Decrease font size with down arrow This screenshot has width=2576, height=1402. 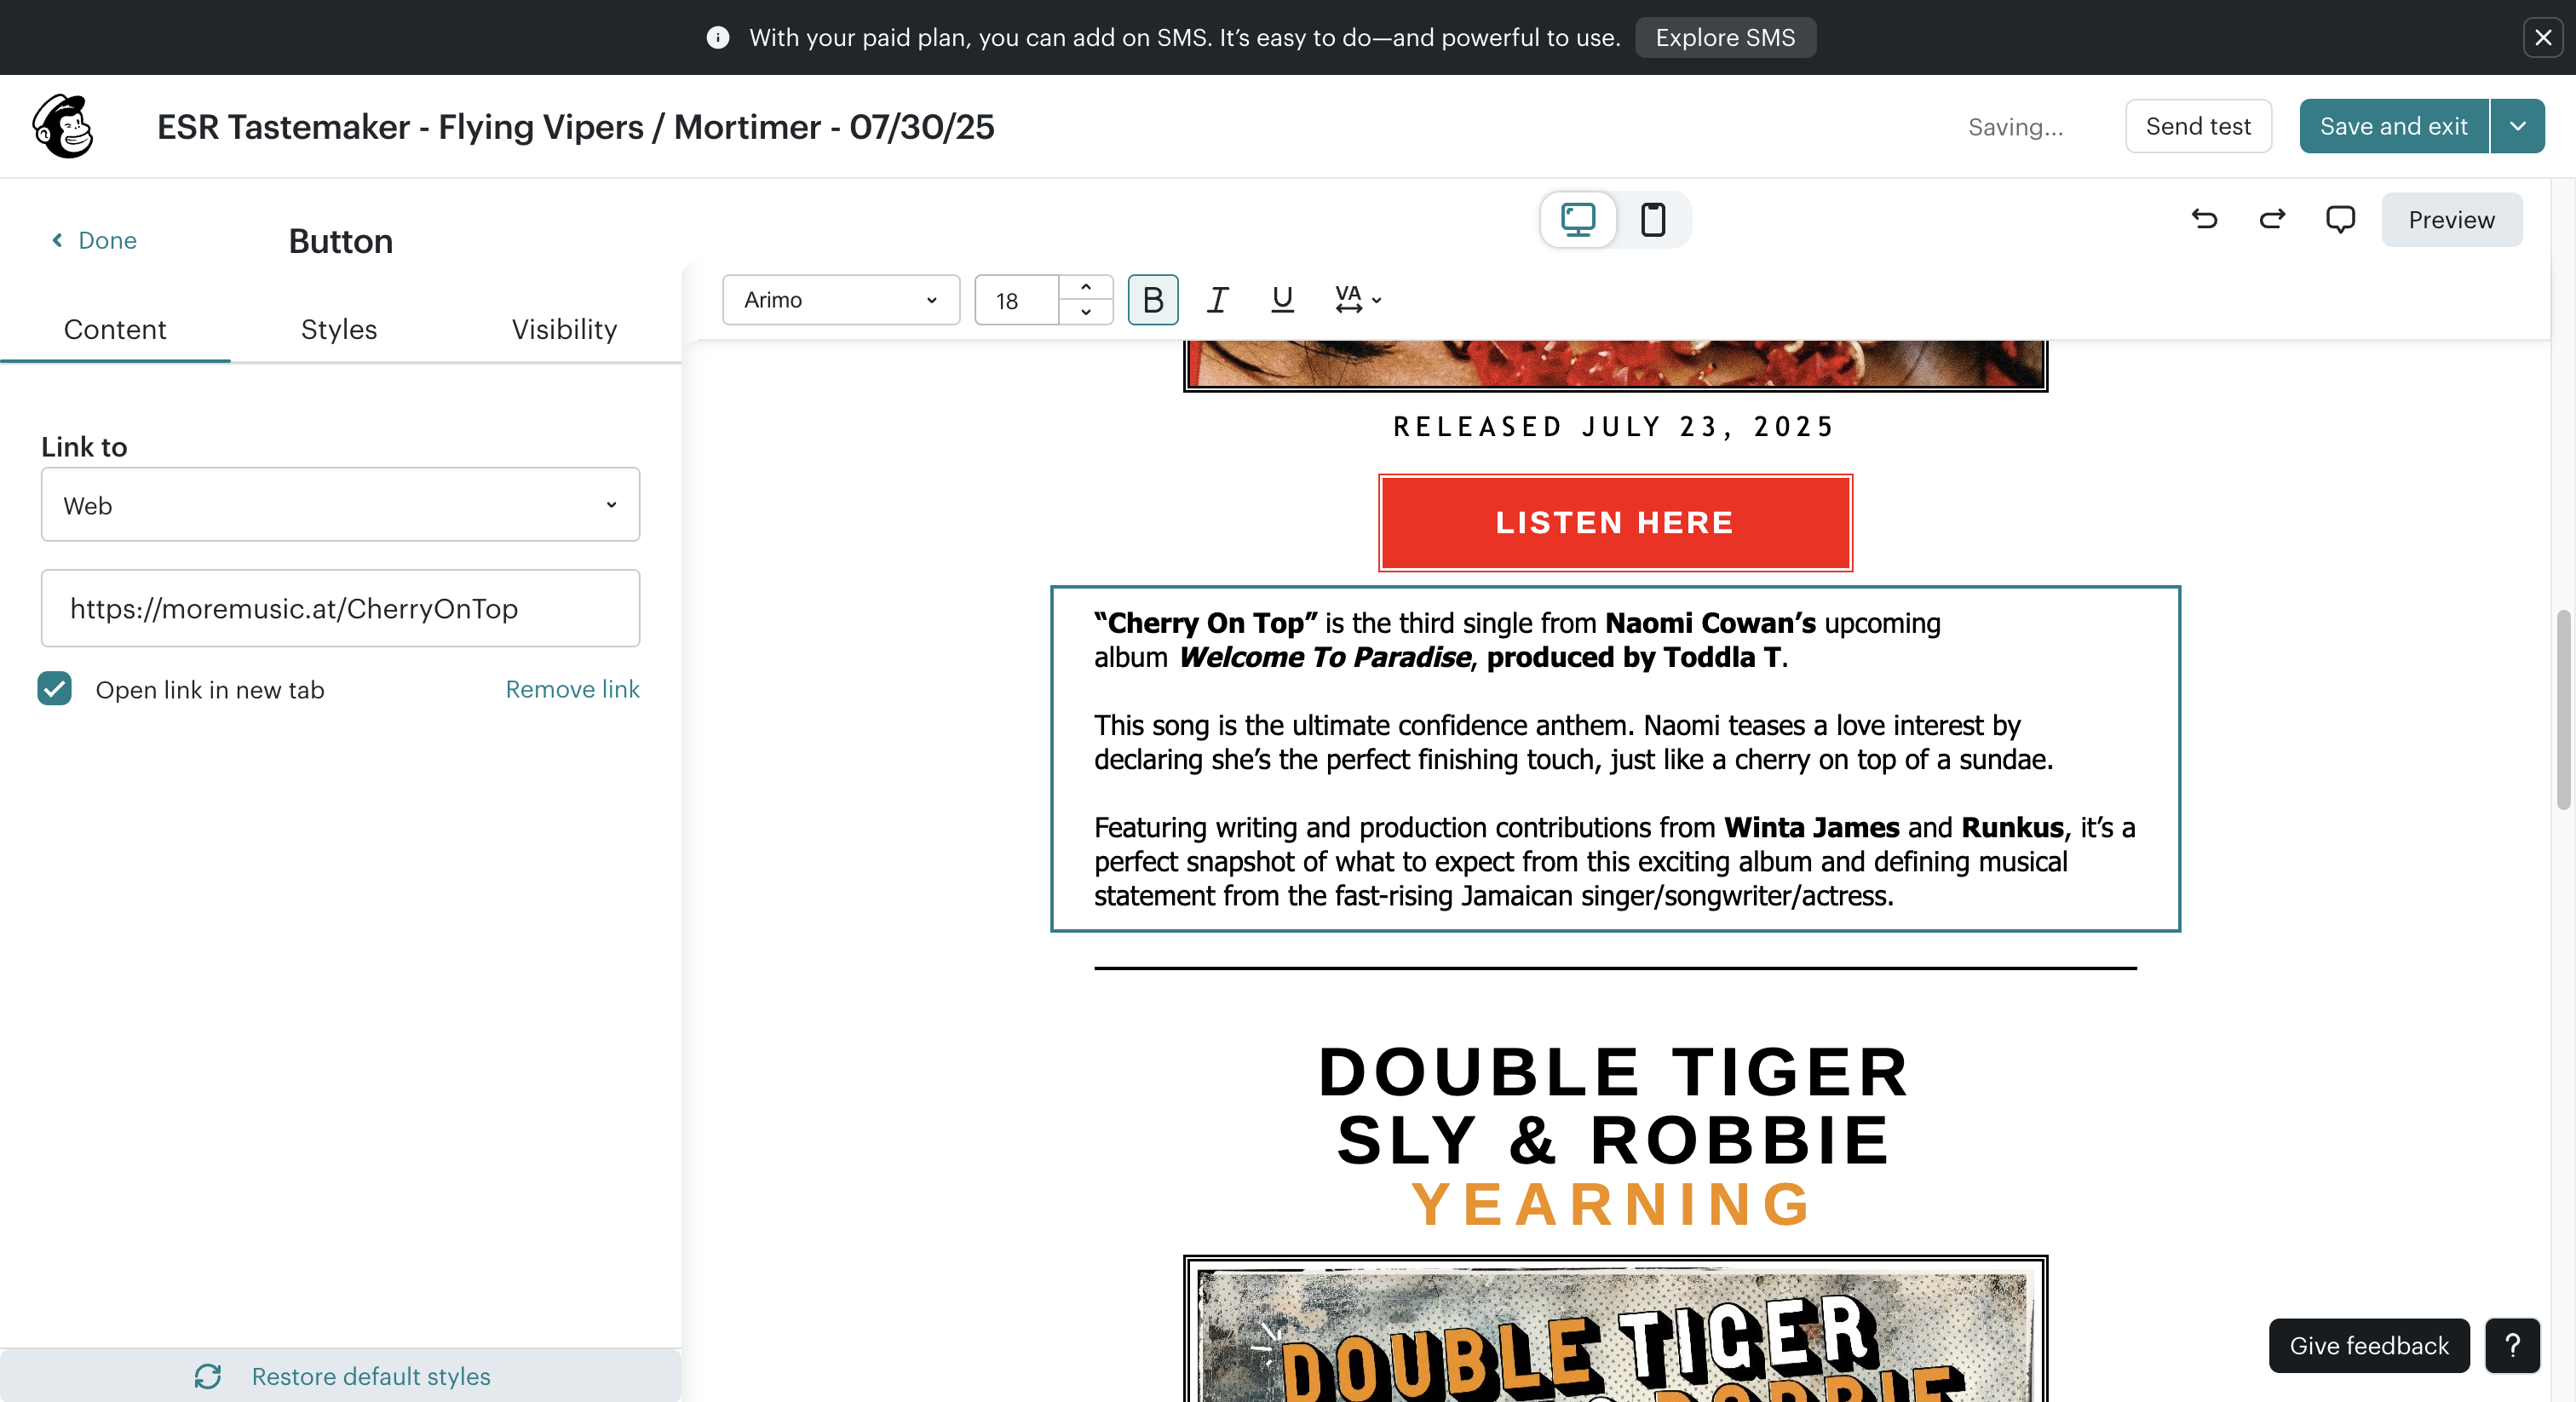pos(1085,312)
